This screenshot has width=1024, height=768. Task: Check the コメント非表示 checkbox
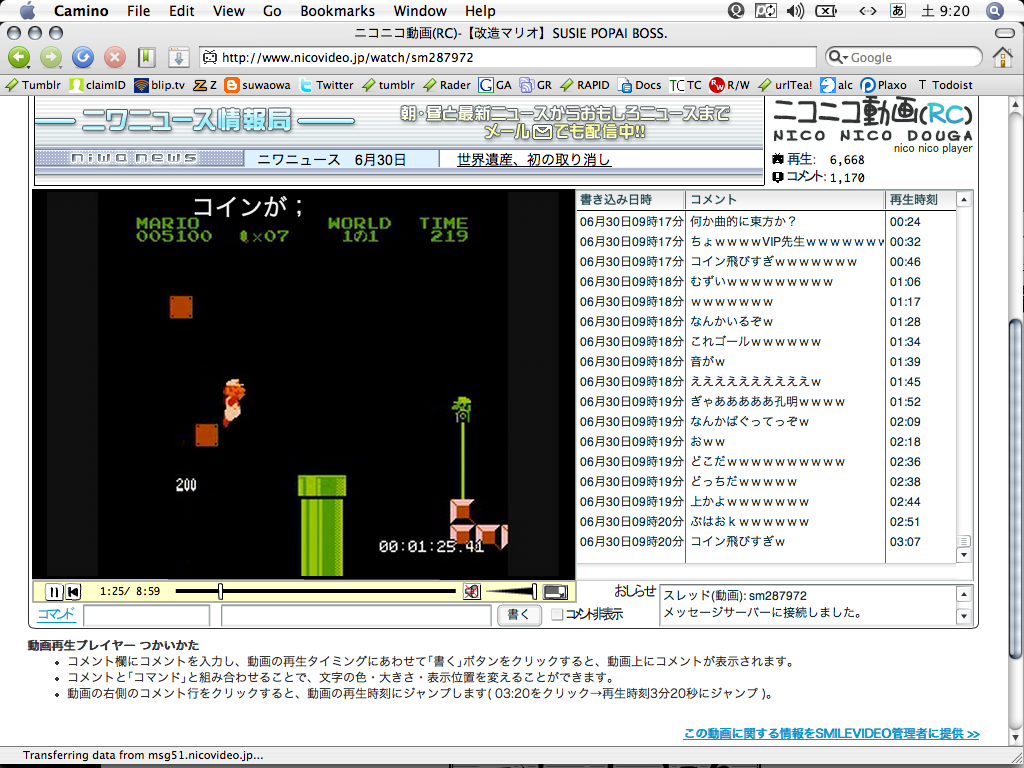(x=556, y=615)
